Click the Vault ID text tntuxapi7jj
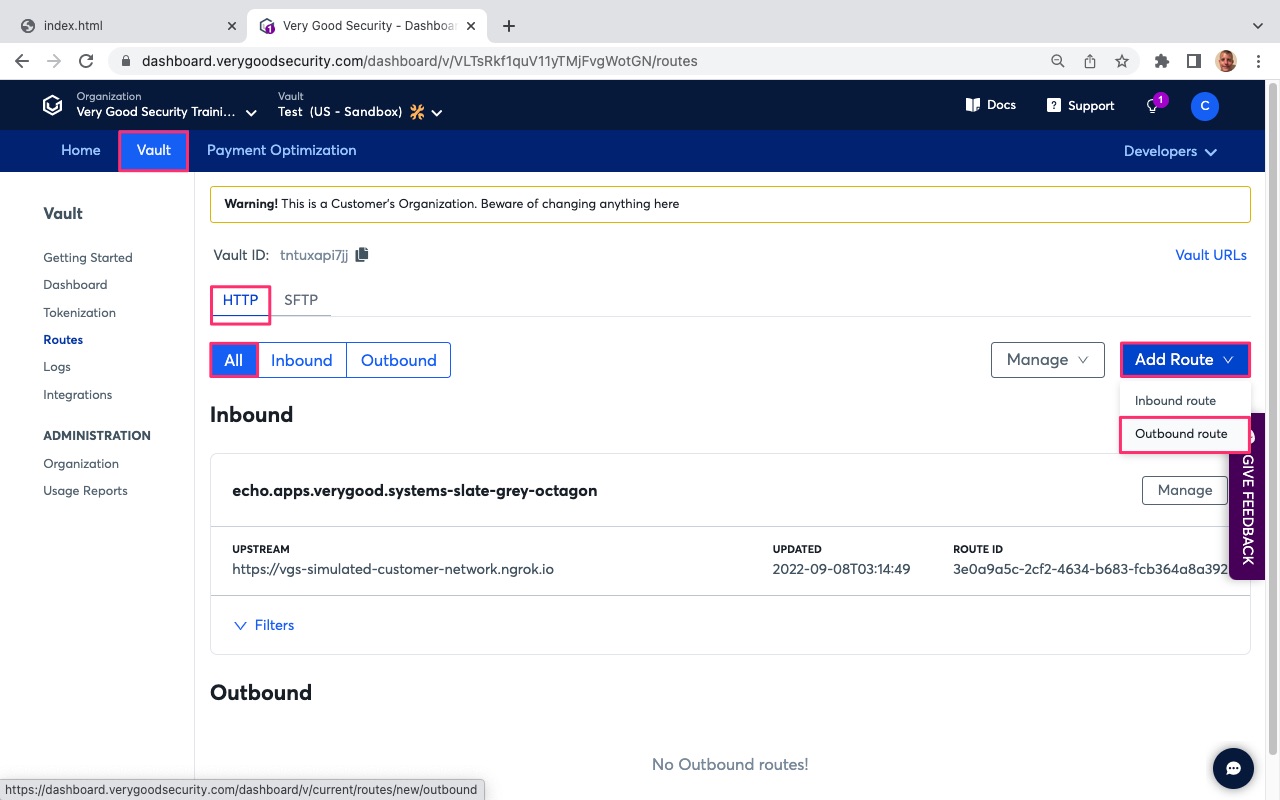 314,255
